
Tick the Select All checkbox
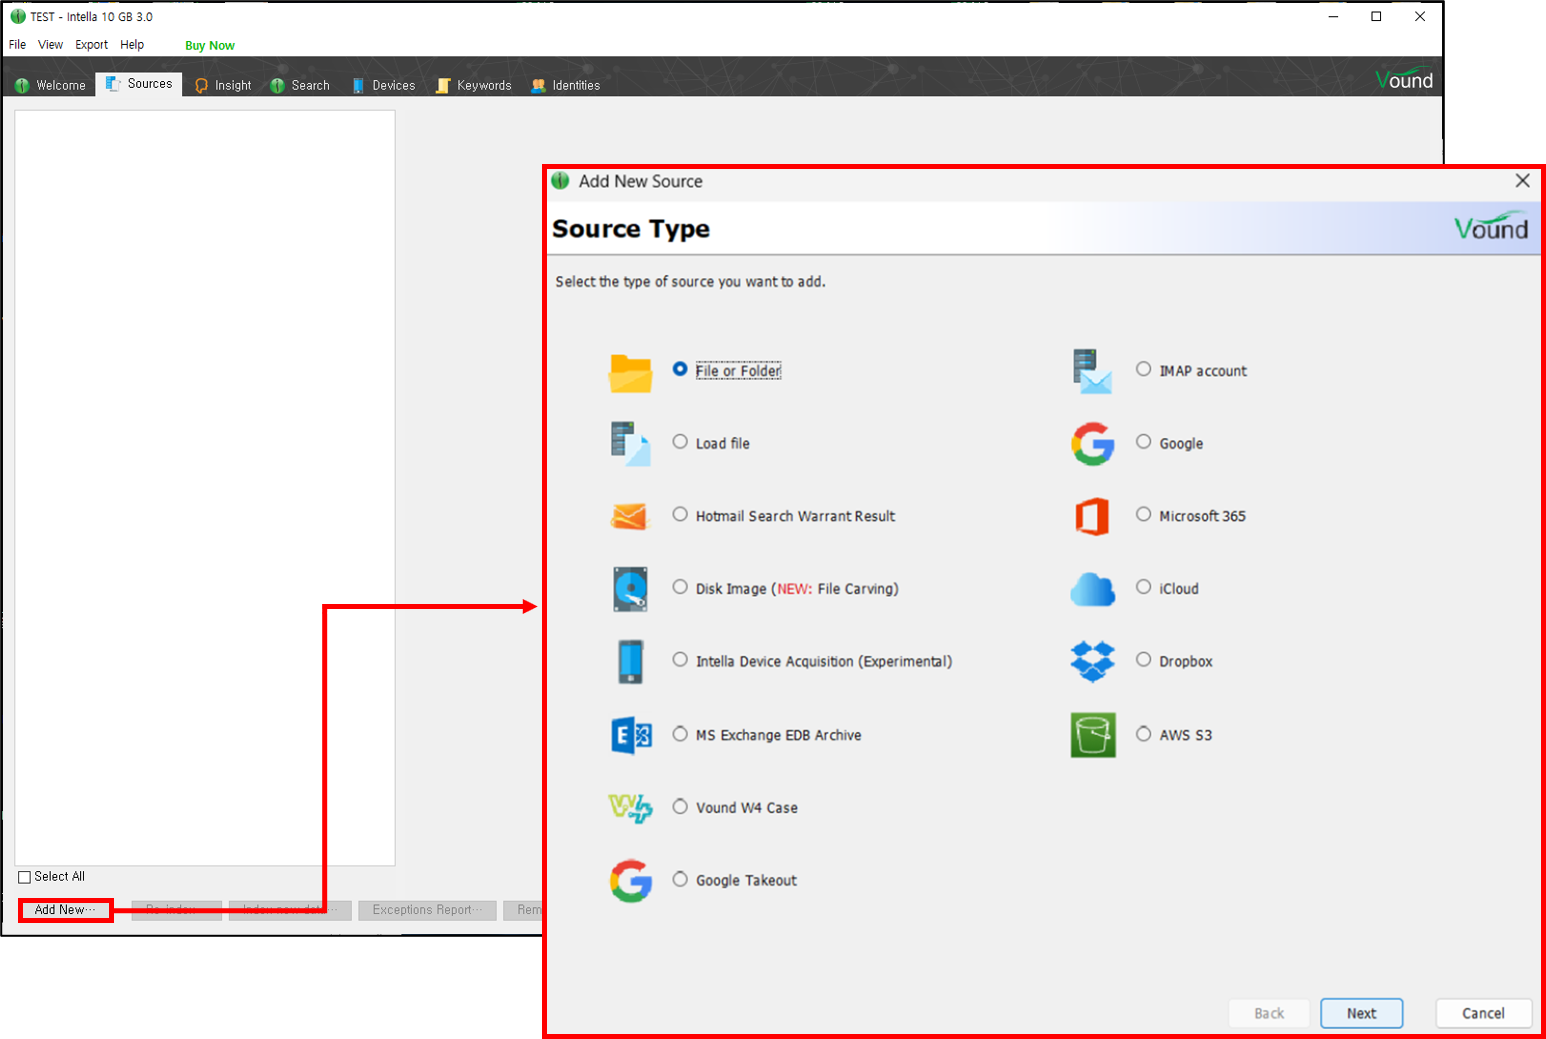(x=25, y=877)
